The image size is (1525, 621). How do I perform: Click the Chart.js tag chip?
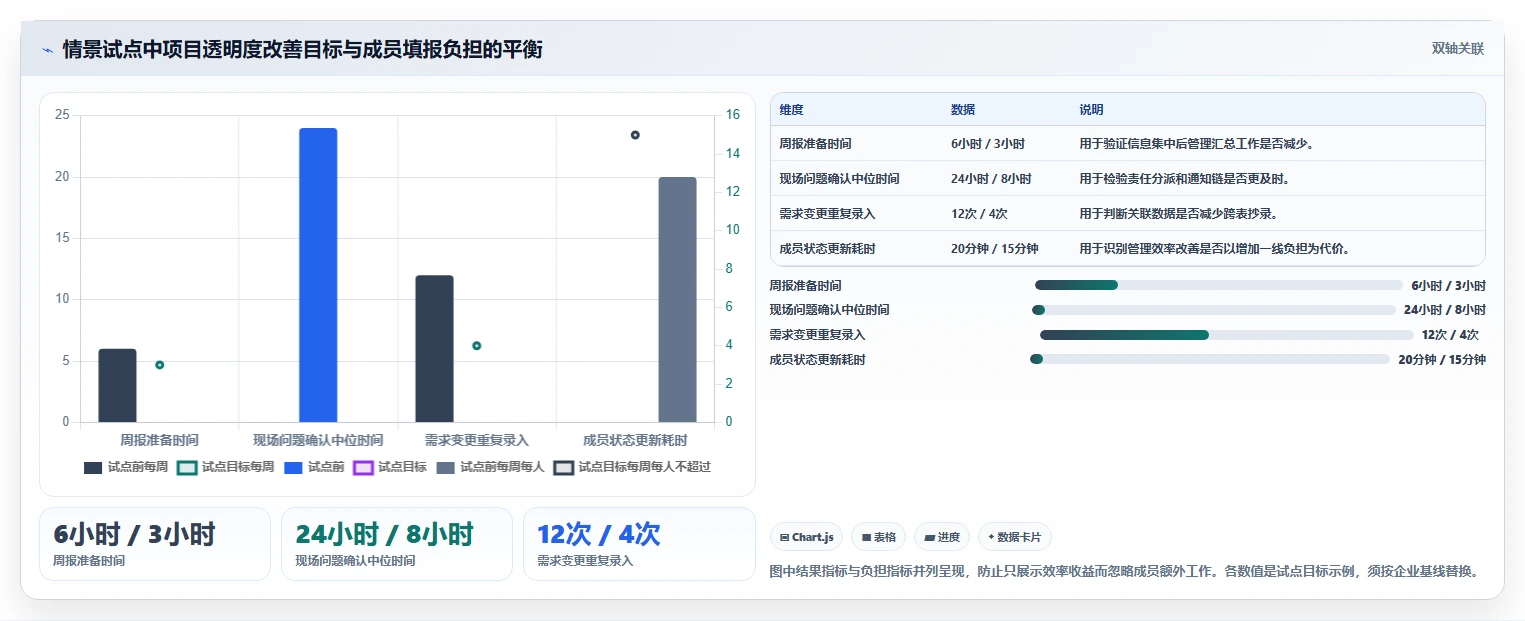(806, 537)
